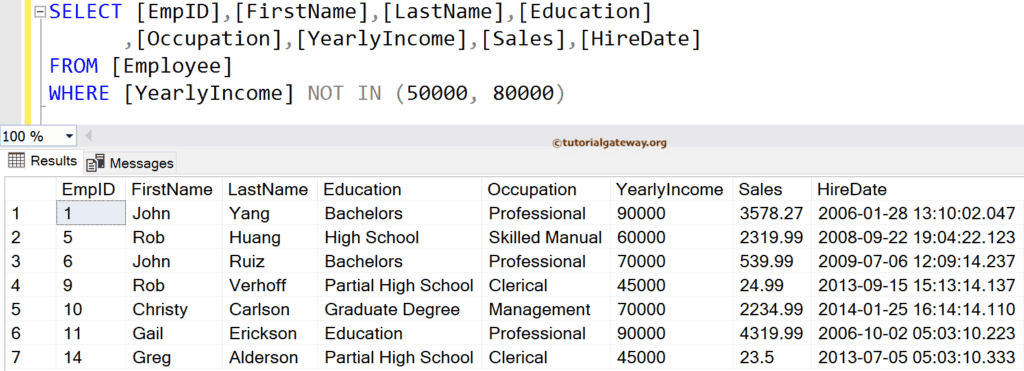Select row header number 4
Screen dimensions: 1024x371
31,285
